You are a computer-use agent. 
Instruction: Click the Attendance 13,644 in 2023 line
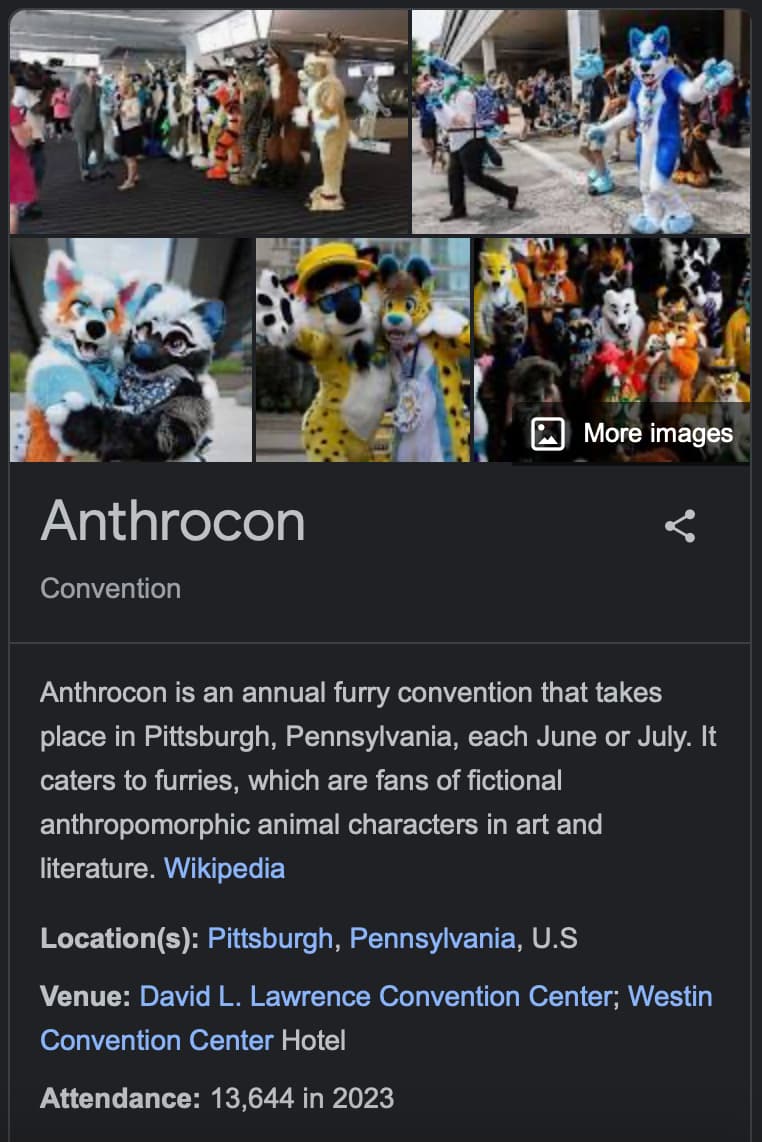(x=217, y=1098)
